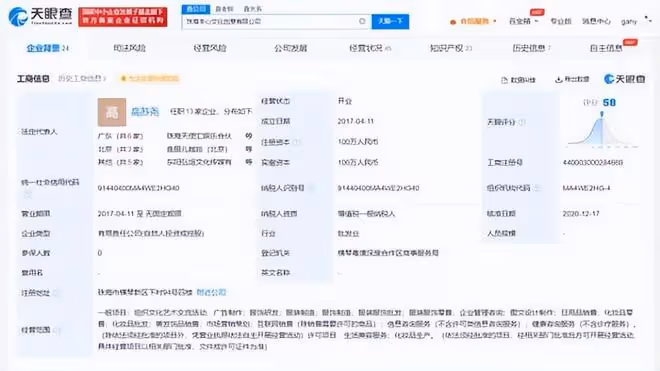This screenshot has height=371, width=660.
Task: Open the legal representative avatar 高
Action: pos(112,112)
